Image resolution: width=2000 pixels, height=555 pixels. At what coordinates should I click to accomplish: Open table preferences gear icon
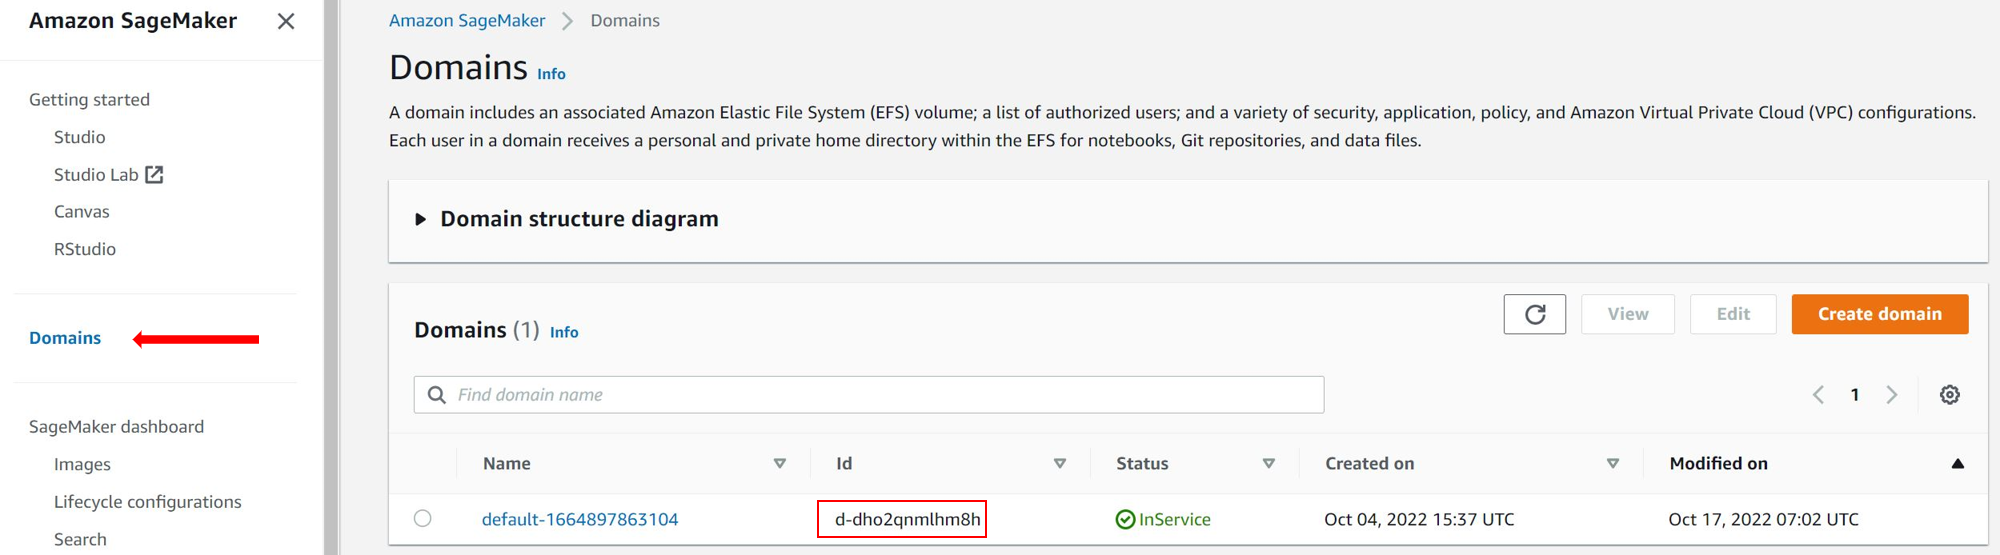1950,395
